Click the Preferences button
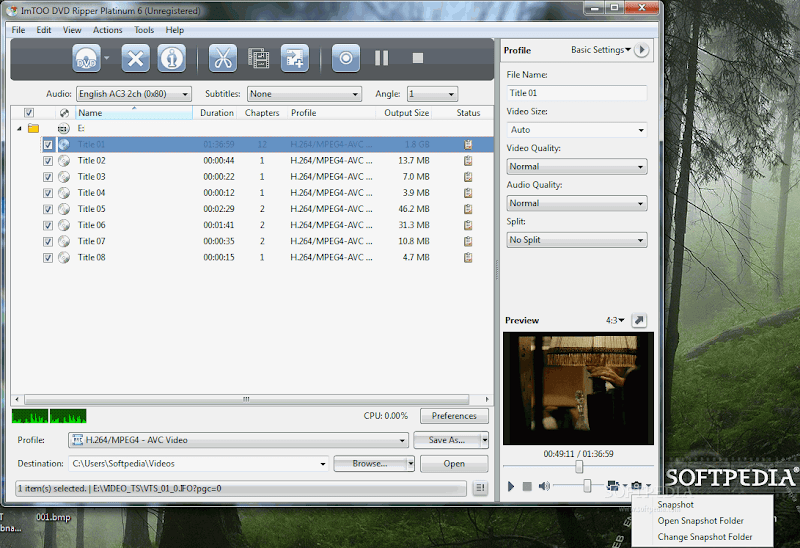 (454, 416)
